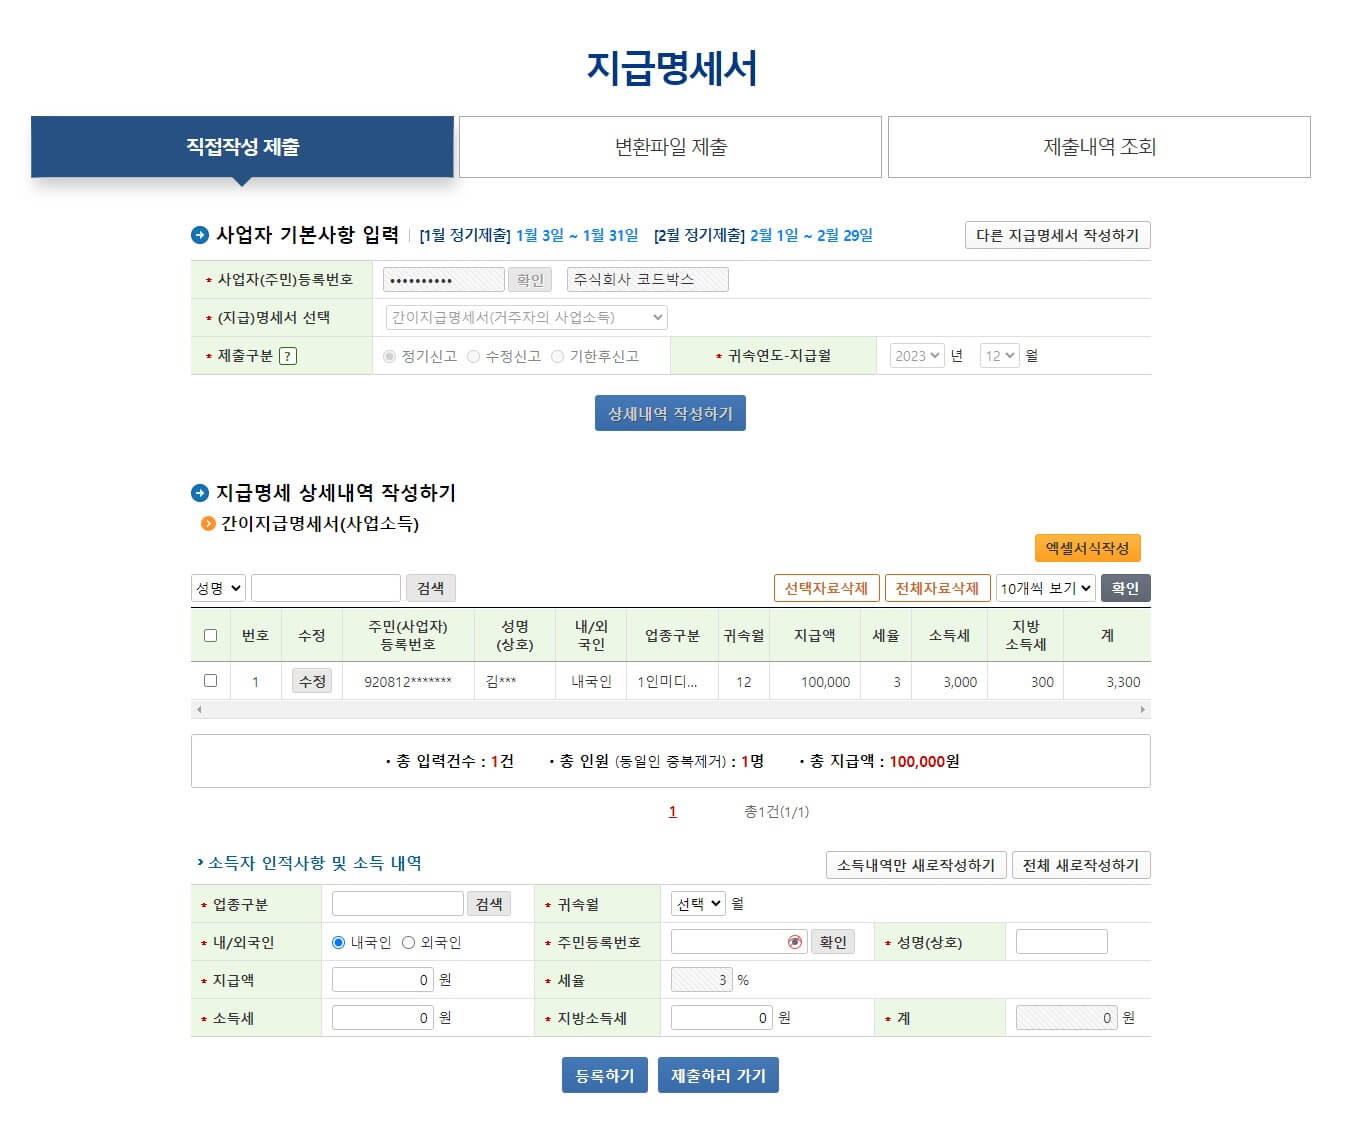Viewport: 1359px width, 1145px height.
Task: Open the 10개씩 보기 dropdown
Action: click(x=1044, y=588)
